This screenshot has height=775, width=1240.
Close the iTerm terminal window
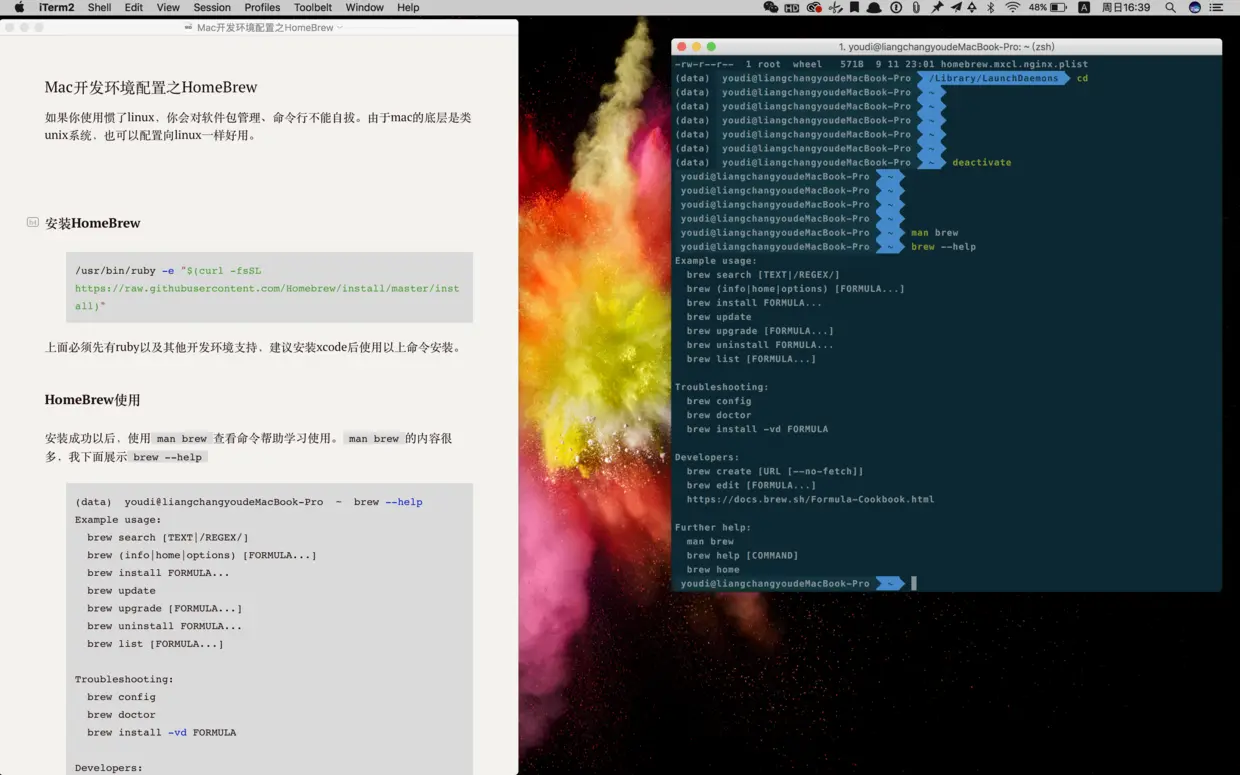[682, 46]
